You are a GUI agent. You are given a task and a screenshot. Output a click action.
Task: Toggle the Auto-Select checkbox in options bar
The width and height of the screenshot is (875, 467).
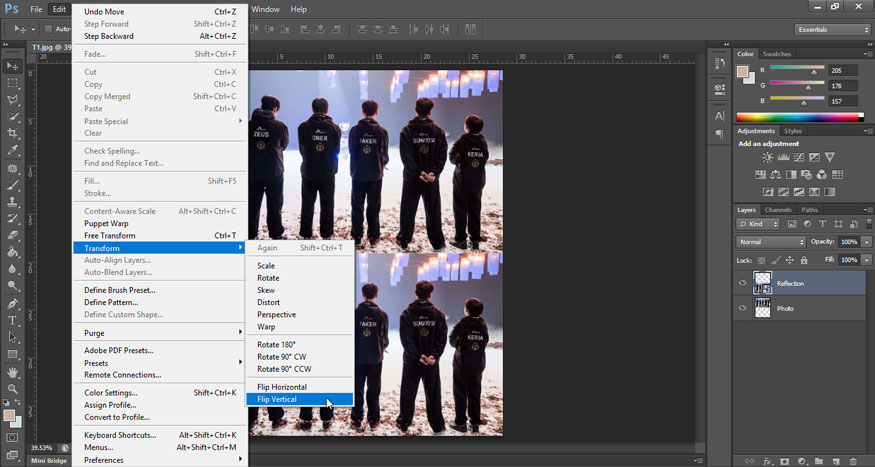[x=48, y=29]
